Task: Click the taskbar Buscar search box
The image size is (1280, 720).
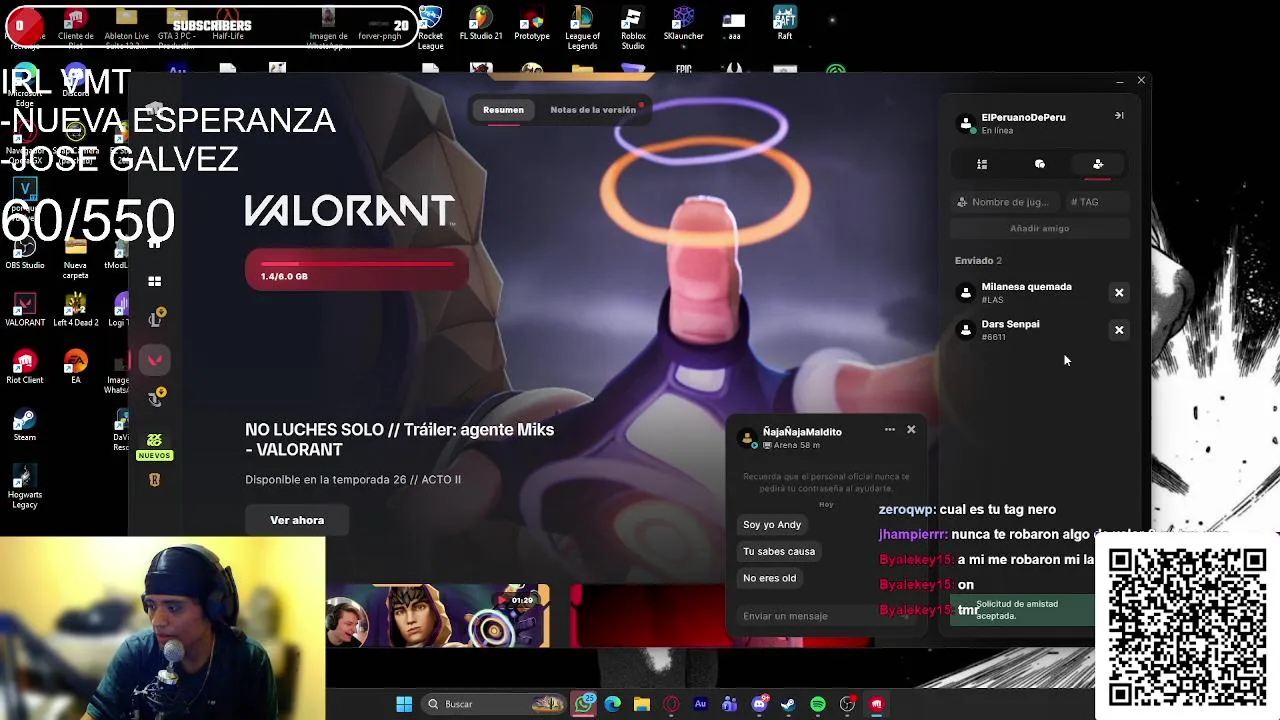Action: click(494, 704)
